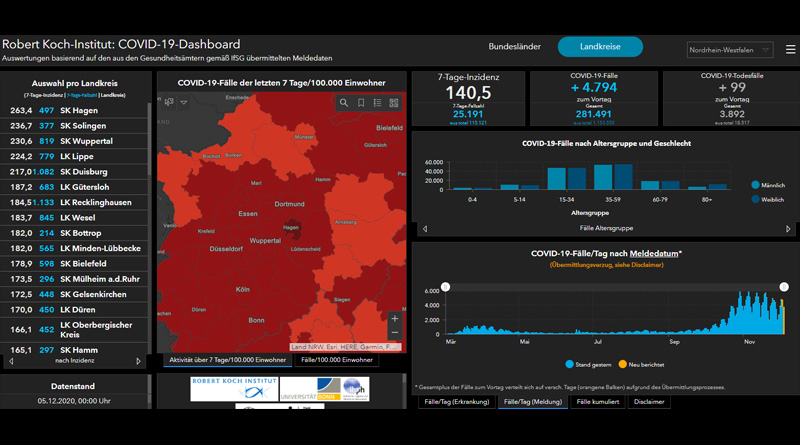Open the selection tool options arrow
The height and width of the screenshot is (445, 800).
tap(184, 103)
